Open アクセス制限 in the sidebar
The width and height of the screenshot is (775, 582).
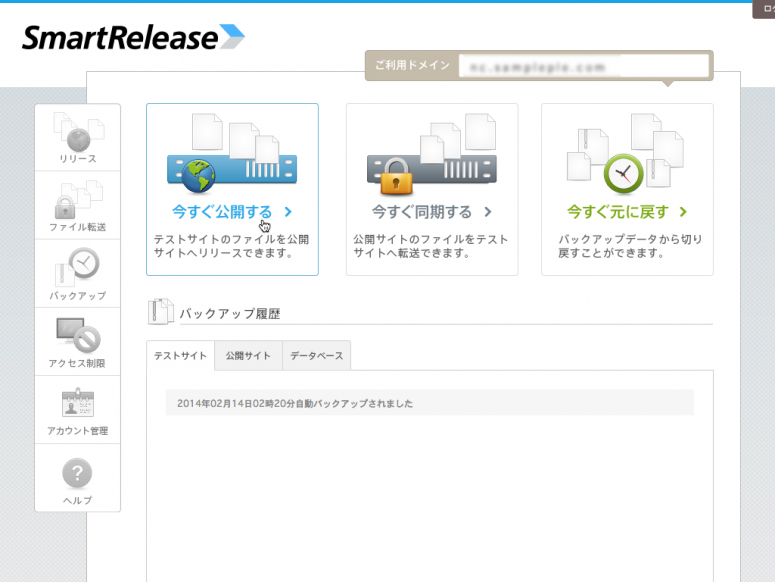(77, 341)
